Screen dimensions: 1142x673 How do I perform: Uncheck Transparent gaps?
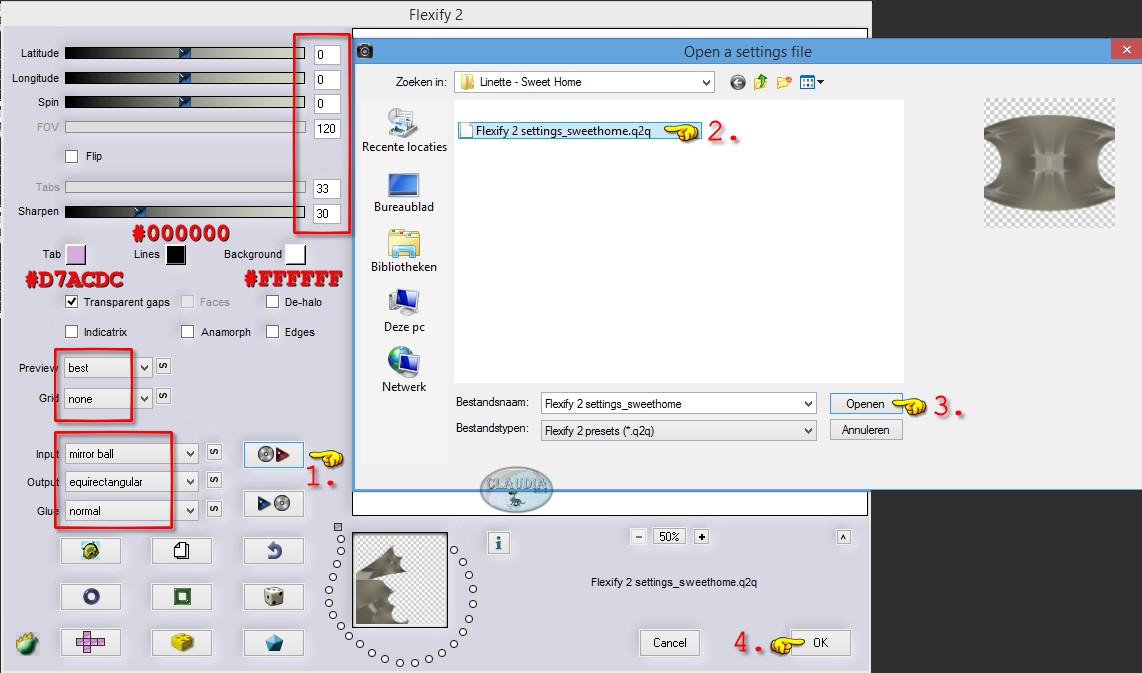(x=71, y=302)
